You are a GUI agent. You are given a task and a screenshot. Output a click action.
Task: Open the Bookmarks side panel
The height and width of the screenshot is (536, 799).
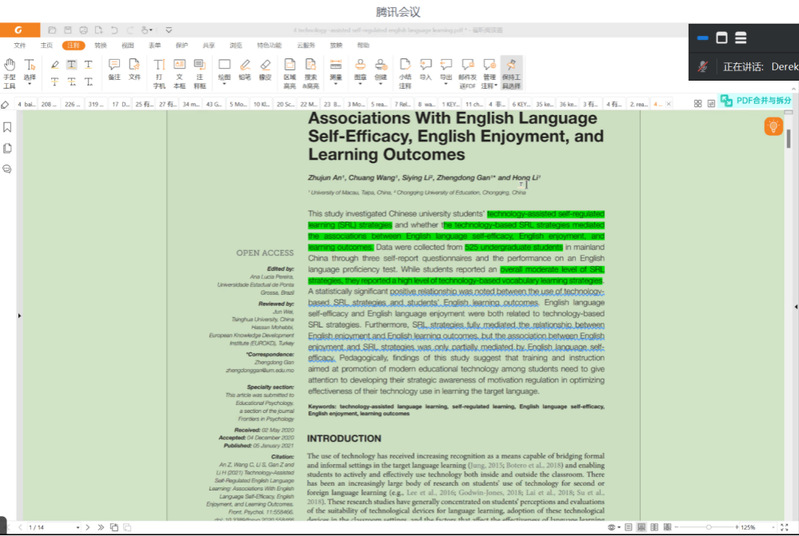(7, 127)
